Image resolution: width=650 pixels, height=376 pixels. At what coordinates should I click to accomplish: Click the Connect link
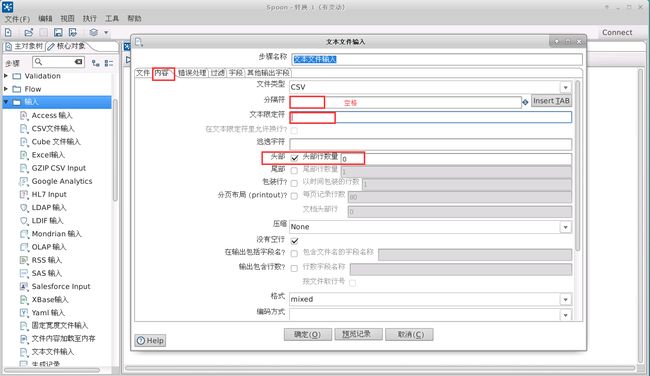(x=617, y=32)
